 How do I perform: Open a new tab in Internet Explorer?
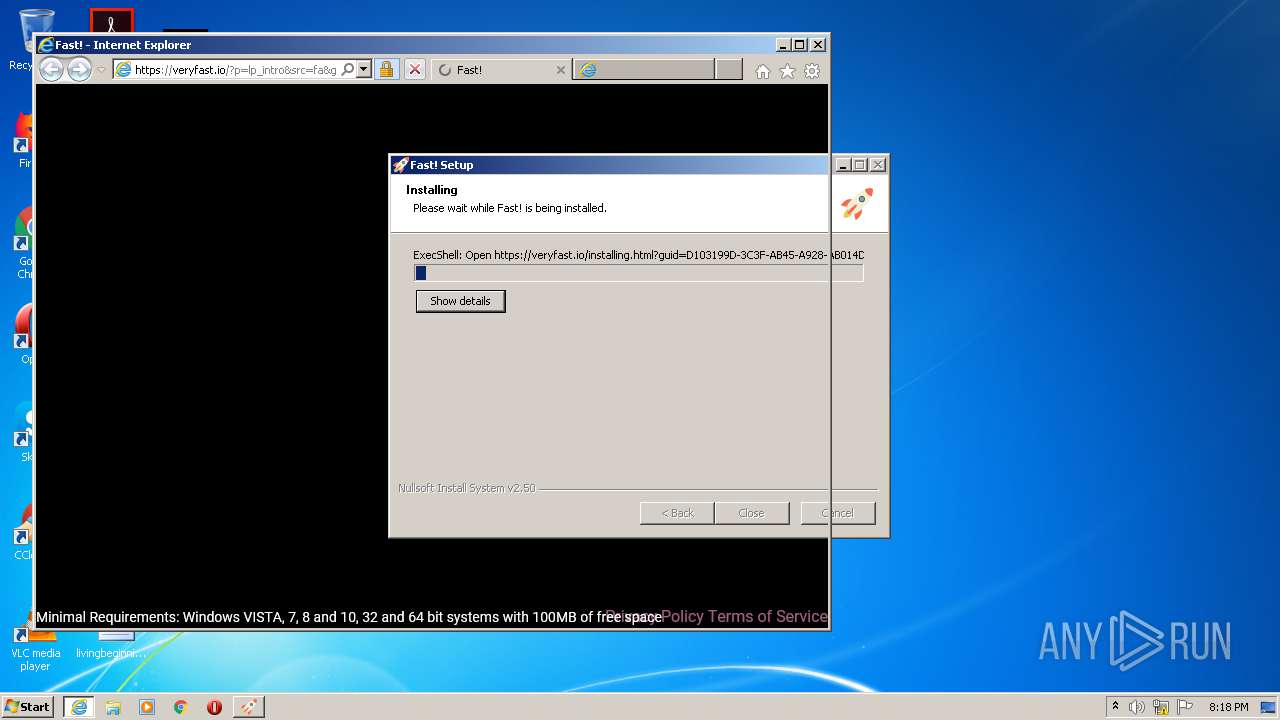(x=729, y=69)
